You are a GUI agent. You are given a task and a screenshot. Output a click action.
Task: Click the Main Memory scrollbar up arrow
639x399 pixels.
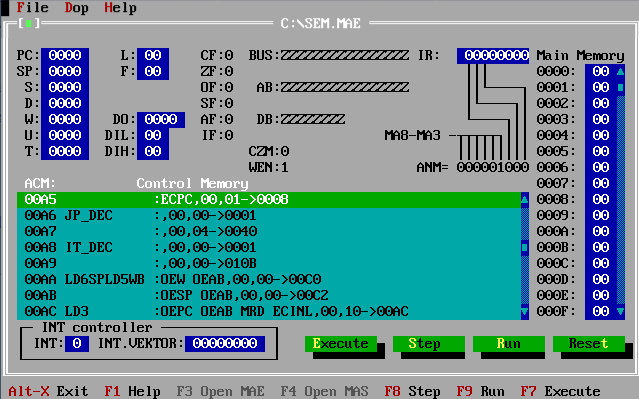[x=620, y=71]
